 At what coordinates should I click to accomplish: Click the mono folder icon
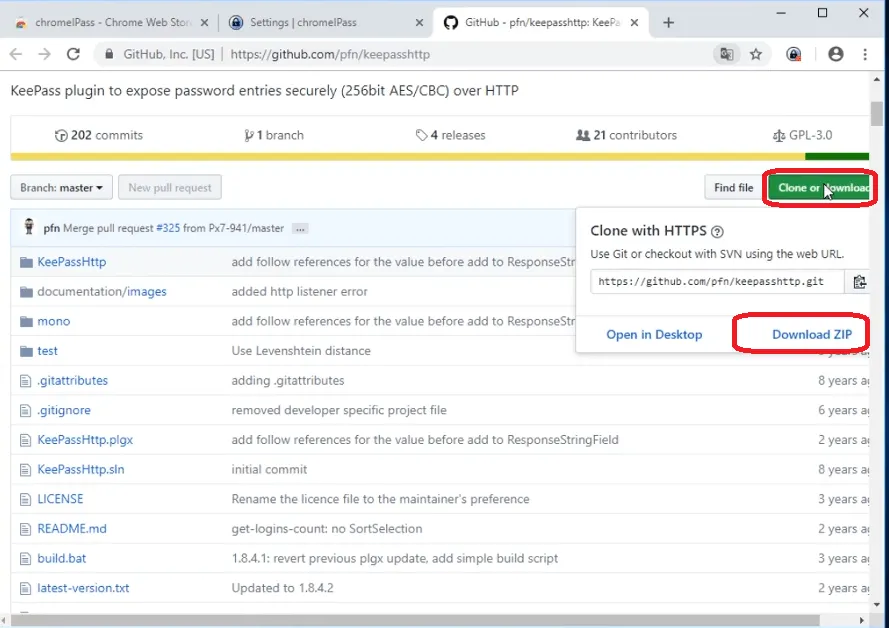tap(26, 321)
